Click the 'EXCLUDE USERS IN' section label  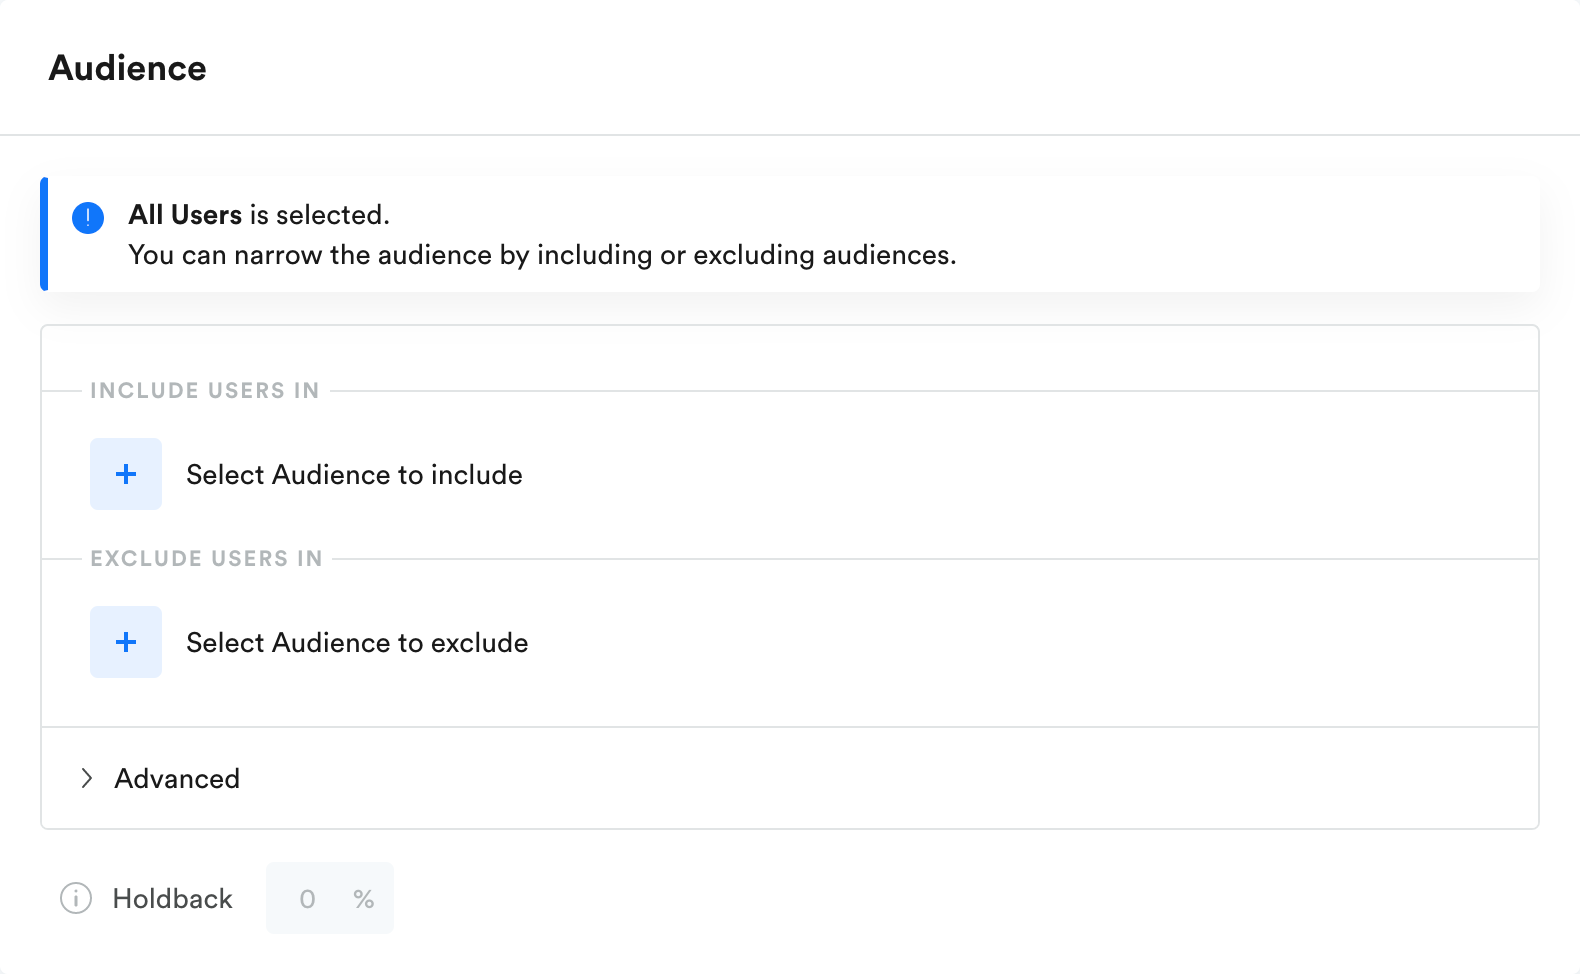[207, 559]
